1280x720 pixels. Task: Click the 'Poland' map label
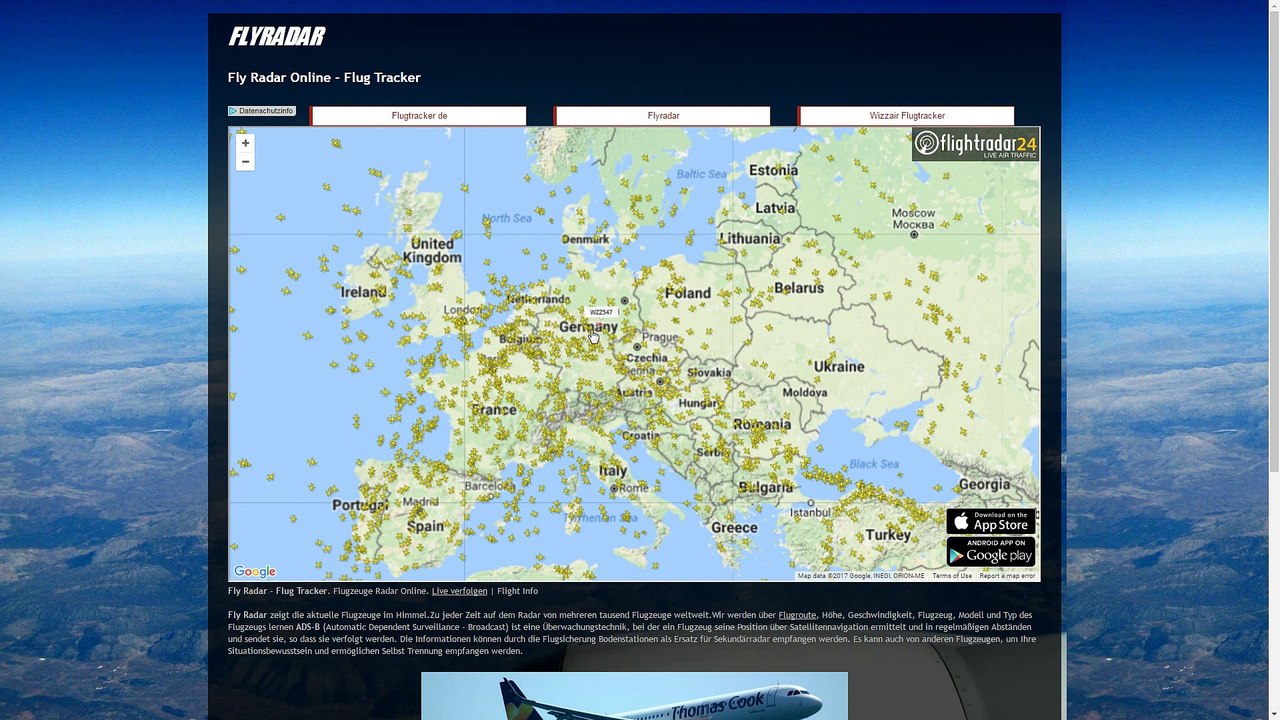pyautogui.click(x=688, y=293)
